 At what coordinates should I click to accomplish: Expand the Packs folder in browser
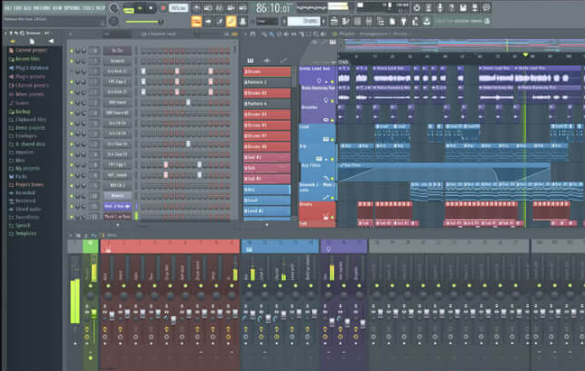coord(18,177)
